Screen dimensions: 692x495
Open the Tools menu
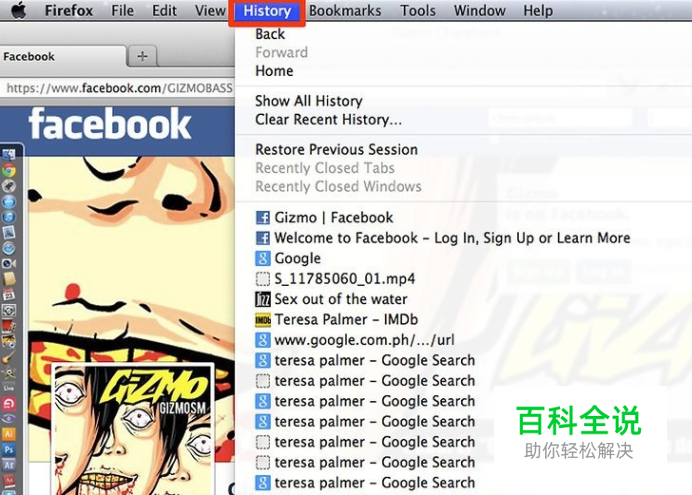[x=417, y=10]
